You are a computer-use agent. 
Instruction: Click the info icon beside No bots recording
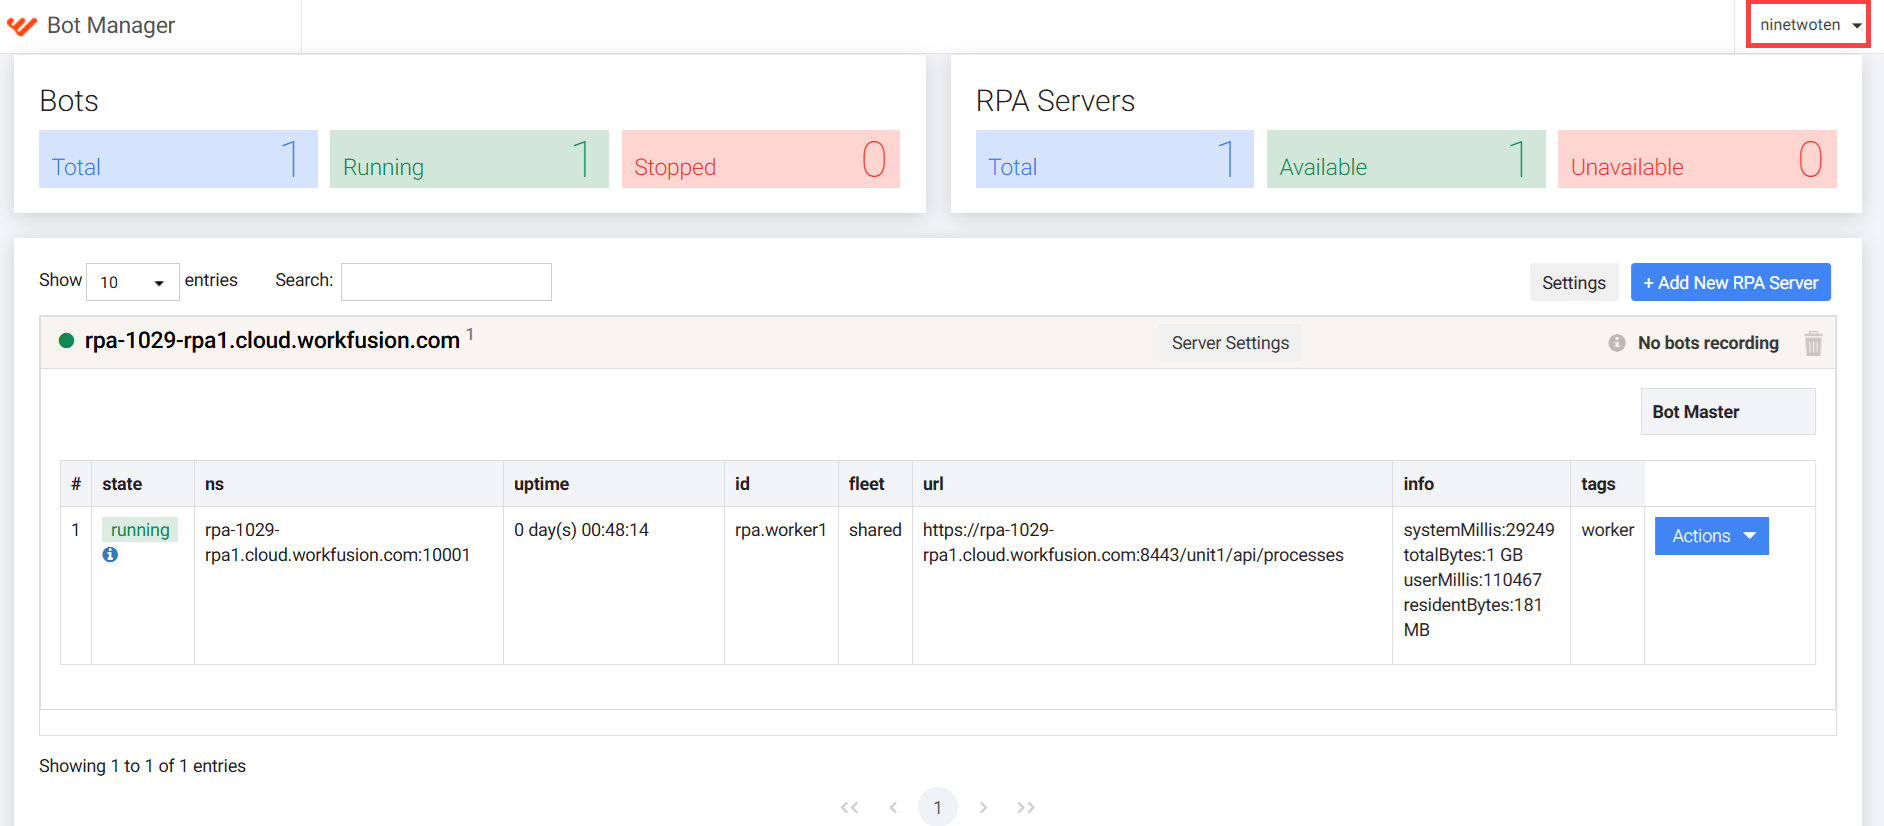coord(1617,343)
